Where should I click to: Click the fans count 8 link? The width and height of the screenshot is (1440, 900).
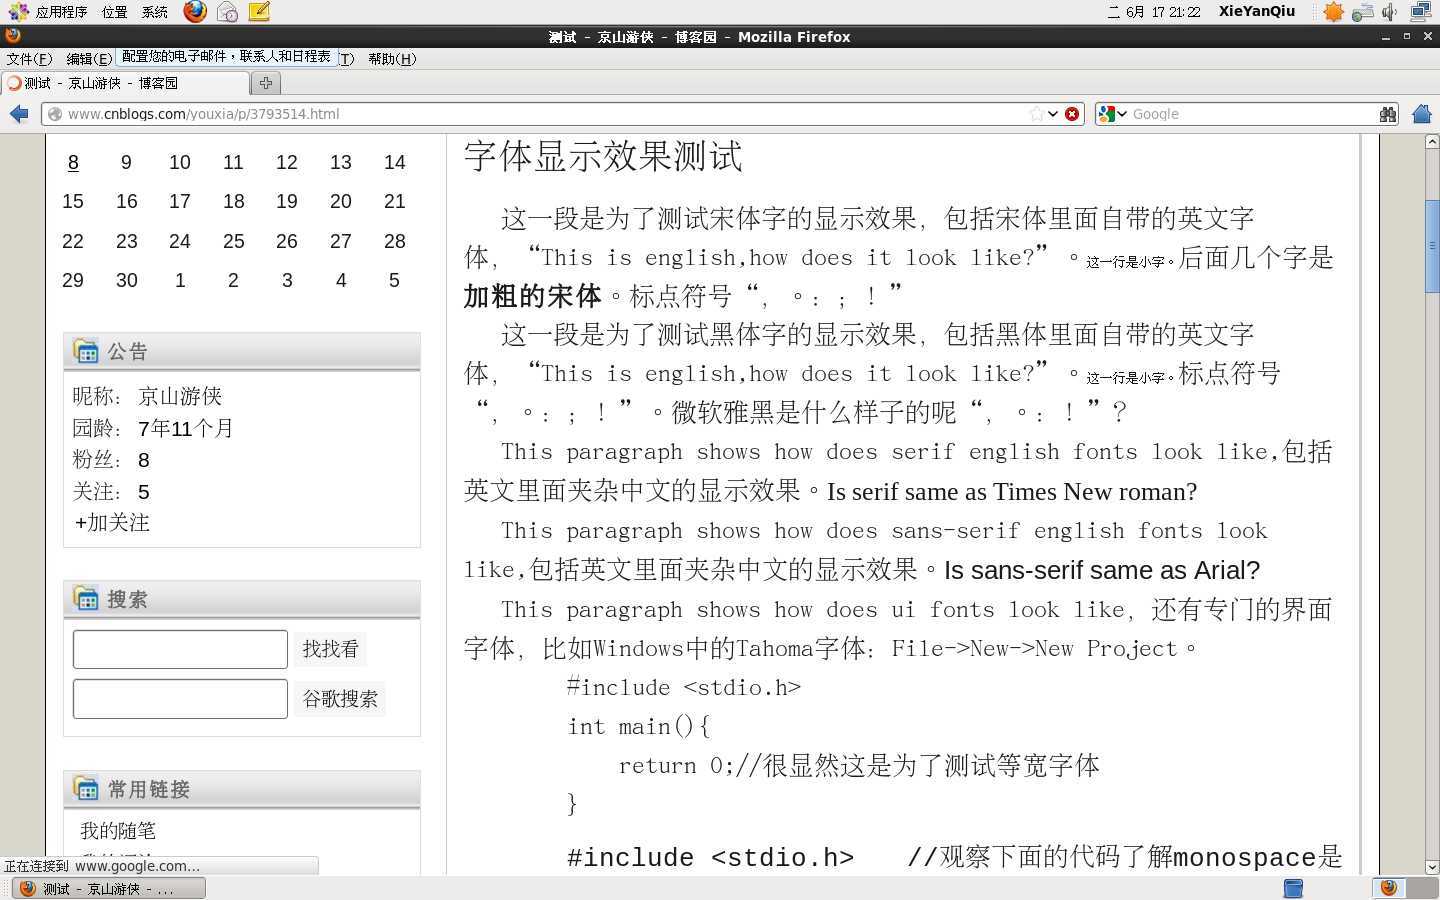144,460
